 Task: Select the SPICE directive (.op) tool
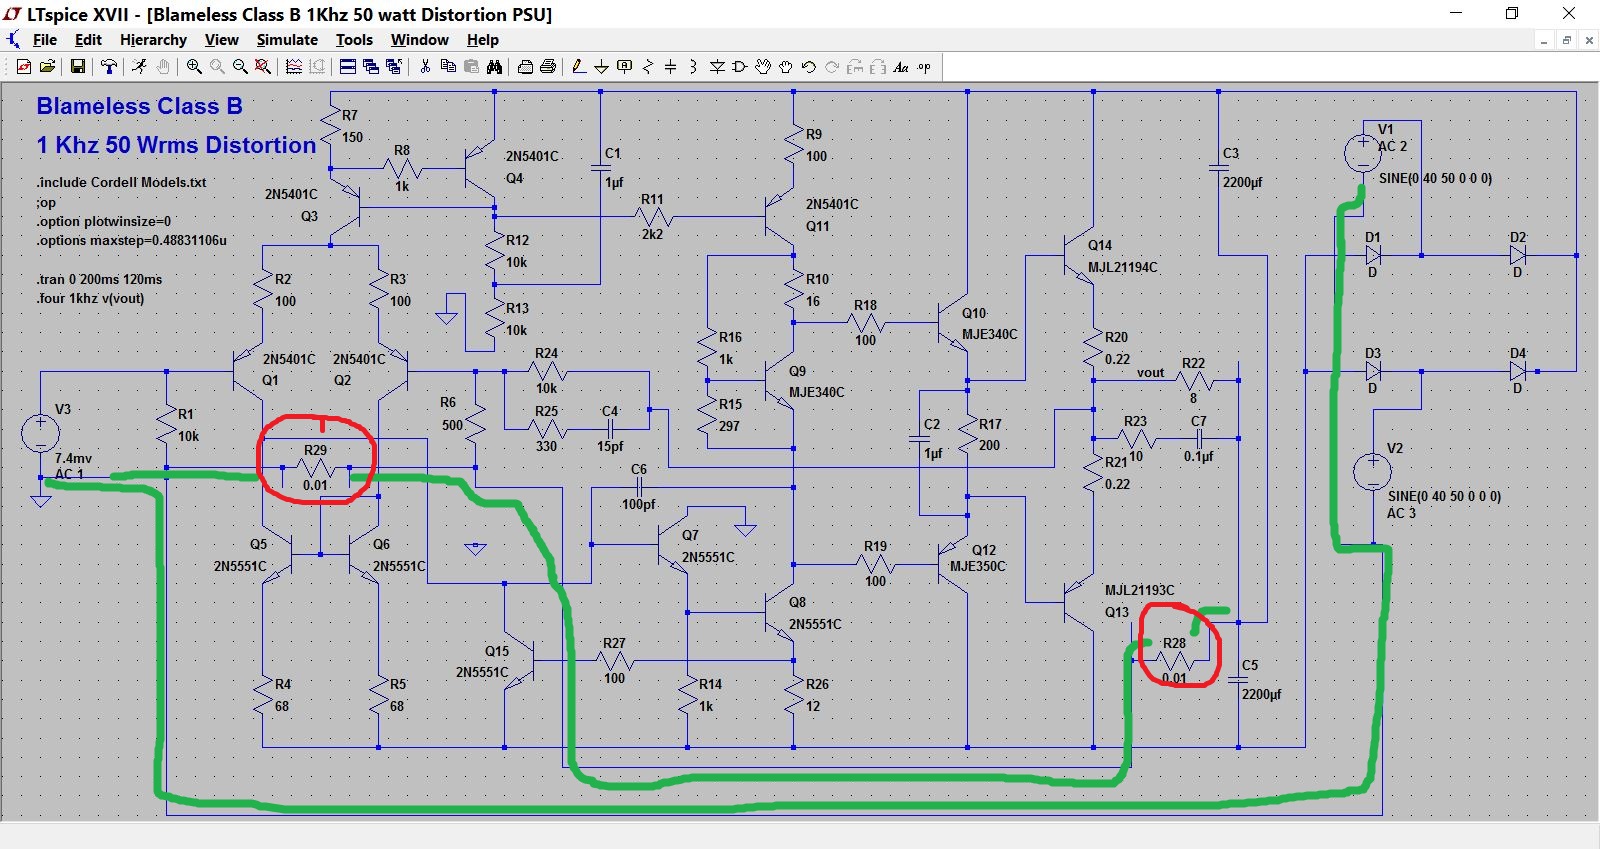[x=924, y=67]
